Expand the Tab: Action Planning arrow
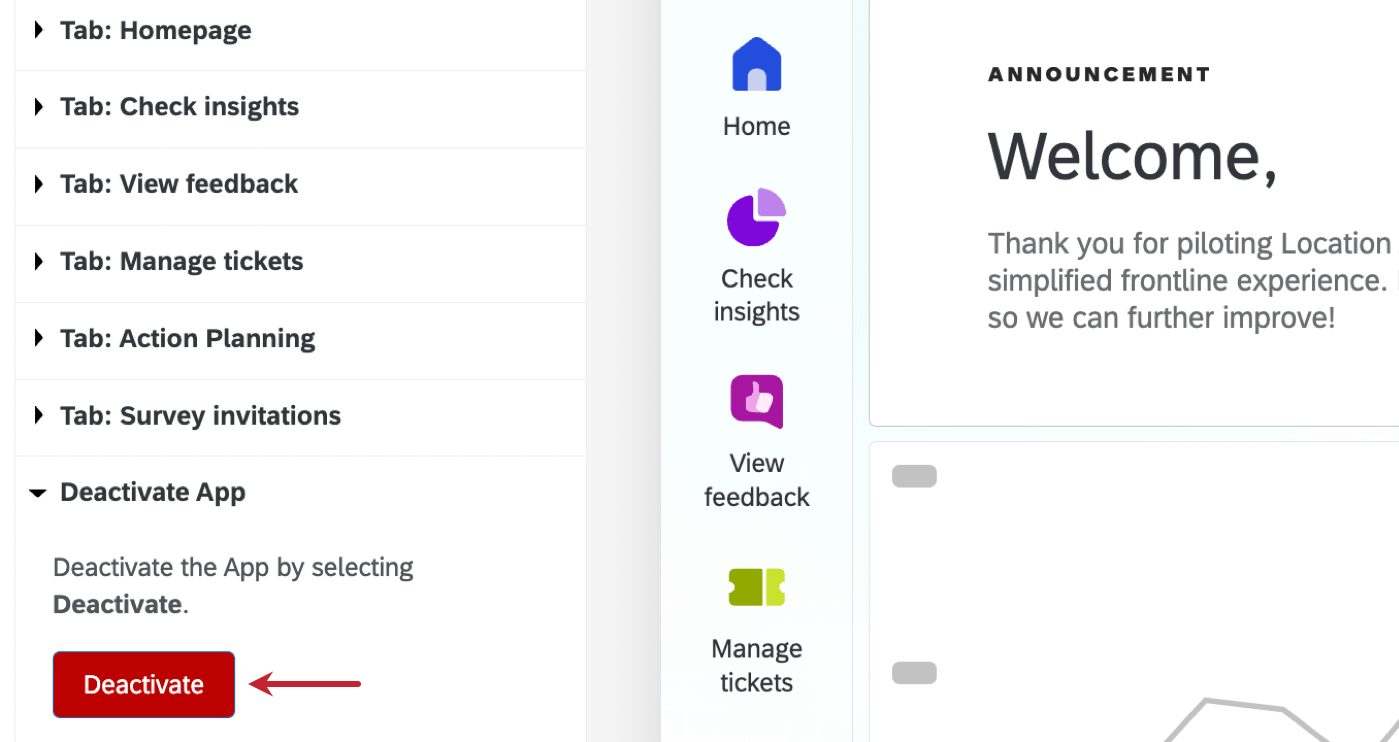The width and height of the screenshot is (1399, 742). 39,338
